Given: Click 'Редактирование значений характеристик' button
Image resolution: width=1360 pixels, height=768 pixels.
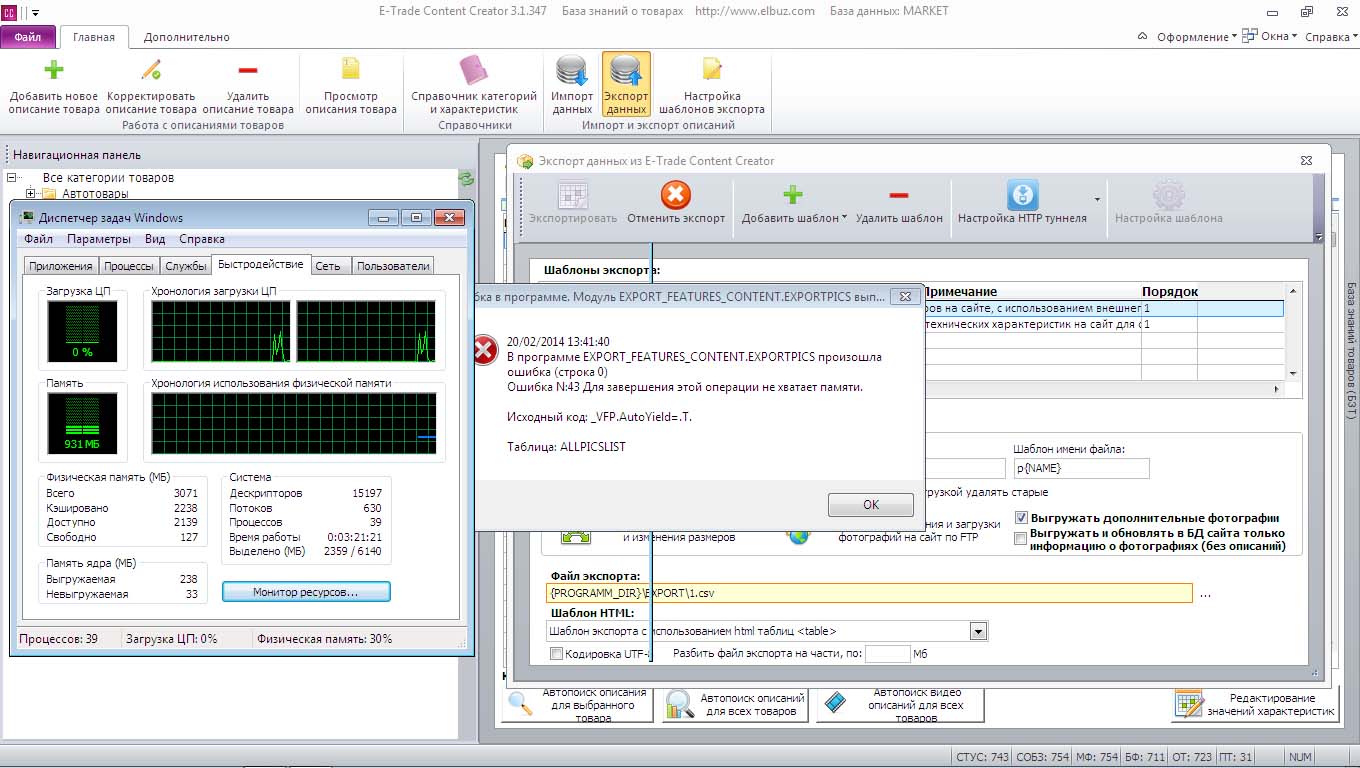Looking at the screenshot, I should pos(1255,704).
